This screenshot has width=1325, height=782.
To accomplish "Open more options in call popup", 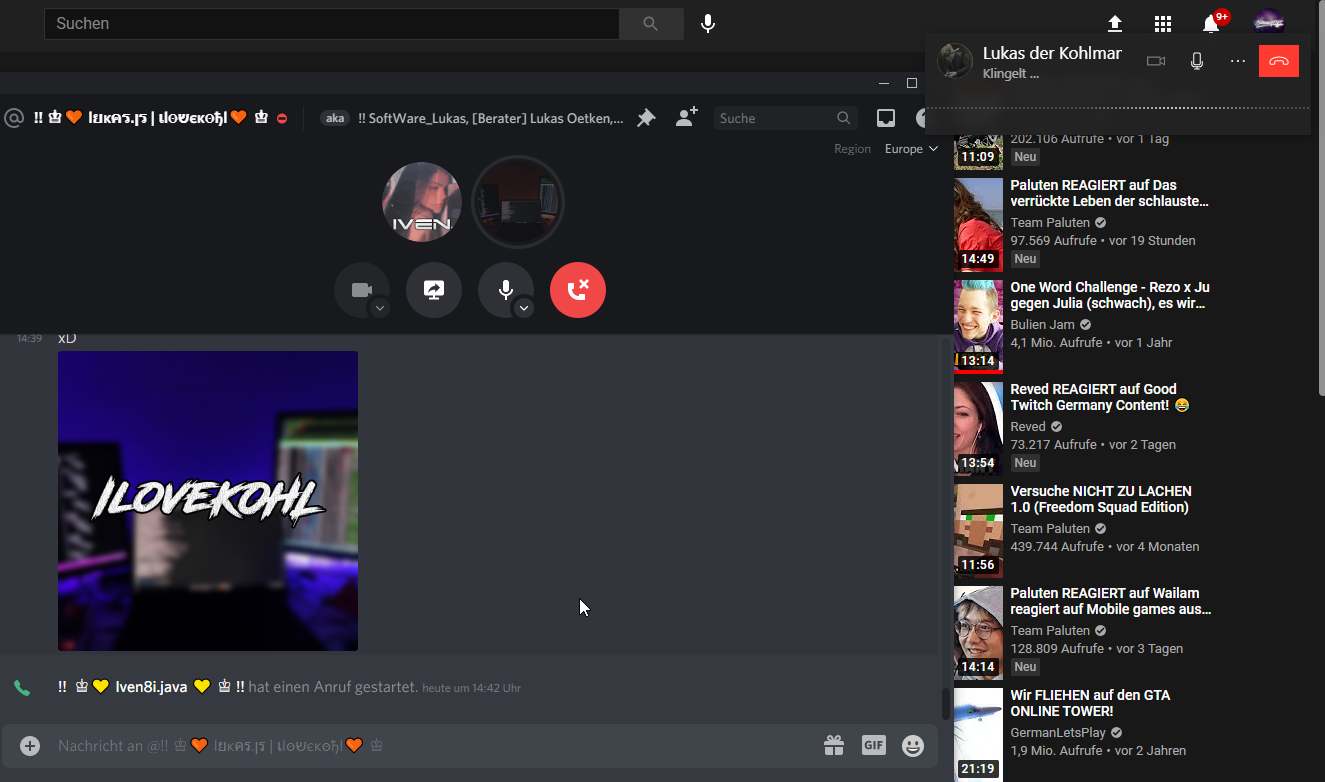I will 1238,61.
